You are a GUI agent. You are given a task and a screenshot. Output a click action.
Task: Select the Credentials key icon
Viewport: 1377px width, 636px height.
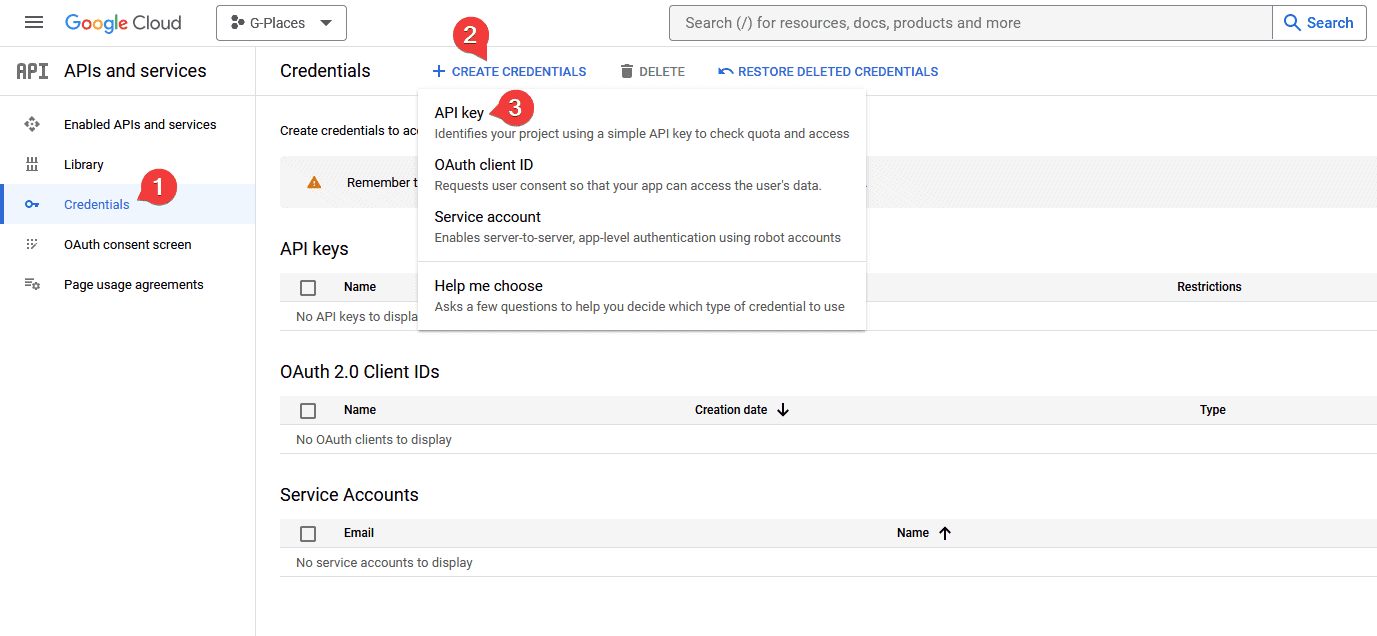click(32, 204)
